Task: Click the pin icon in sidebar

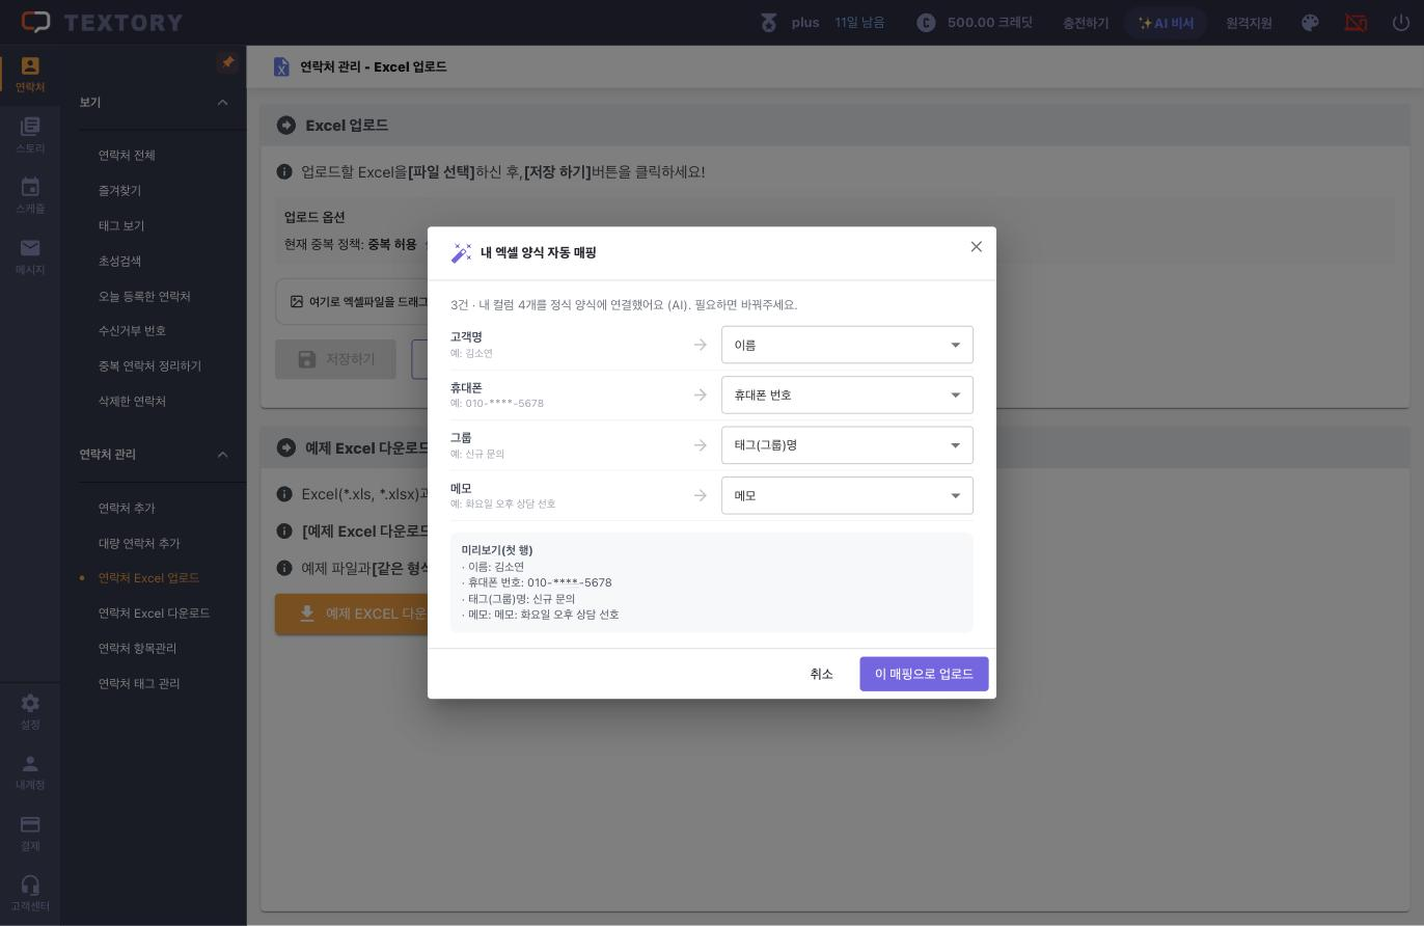Action: [228, 62]
